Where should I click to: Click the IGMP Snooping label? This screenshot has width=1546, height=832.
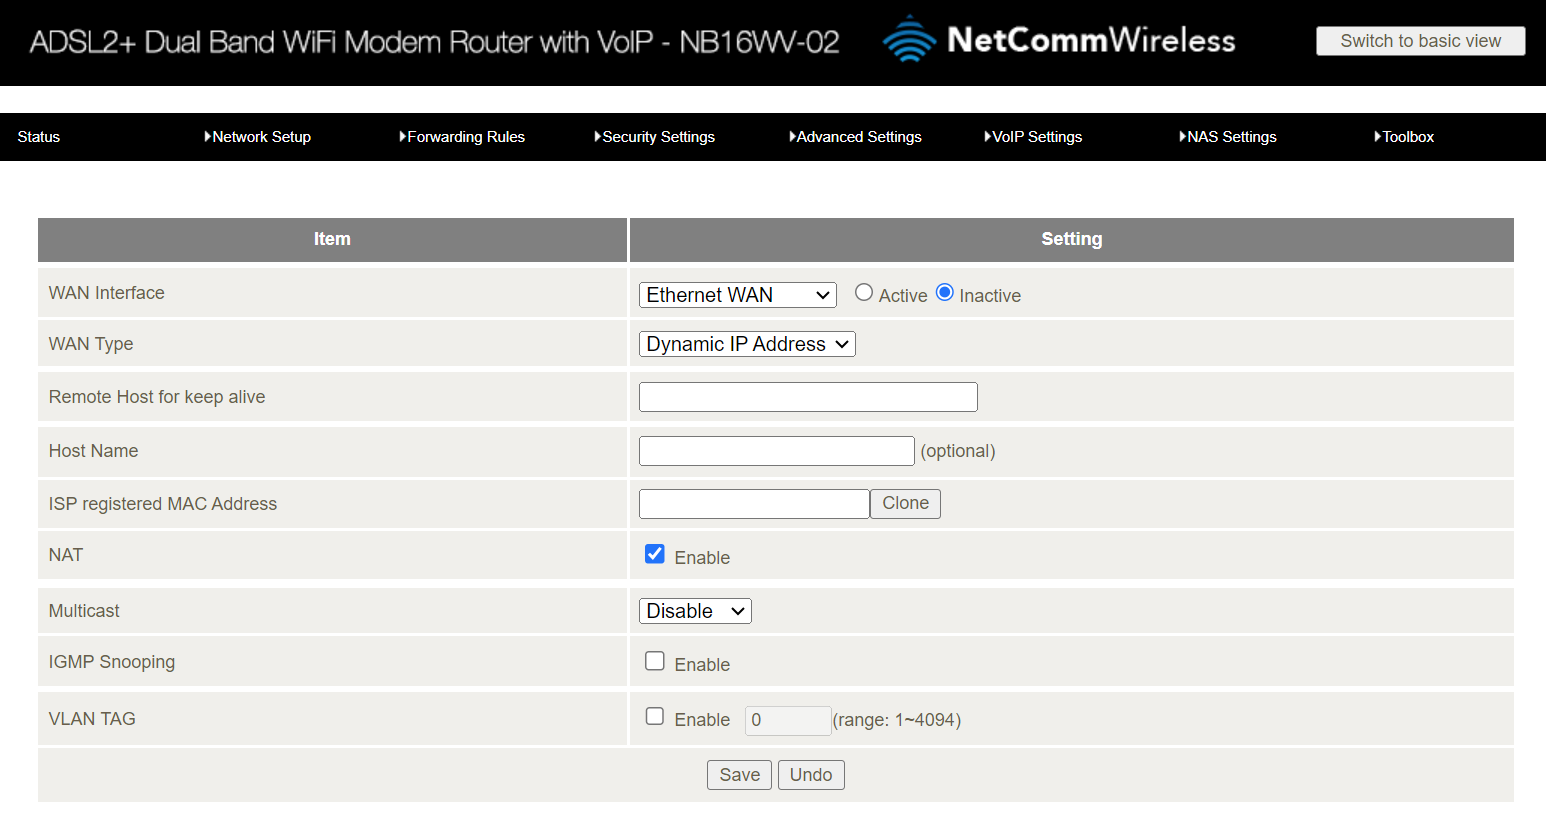pyautogui.click(x=112, y=662)
